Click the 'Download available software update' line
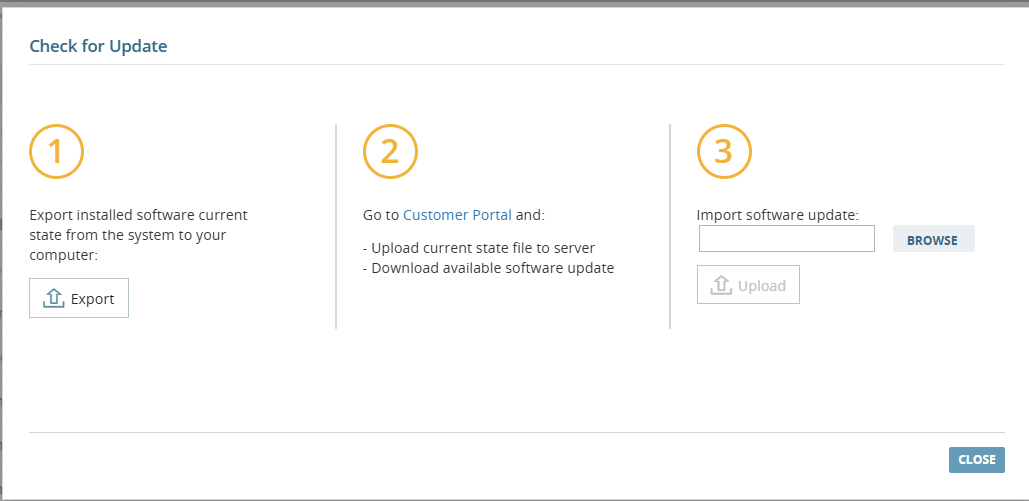This screenshot has width=1029, height=501. coord(488,268)
